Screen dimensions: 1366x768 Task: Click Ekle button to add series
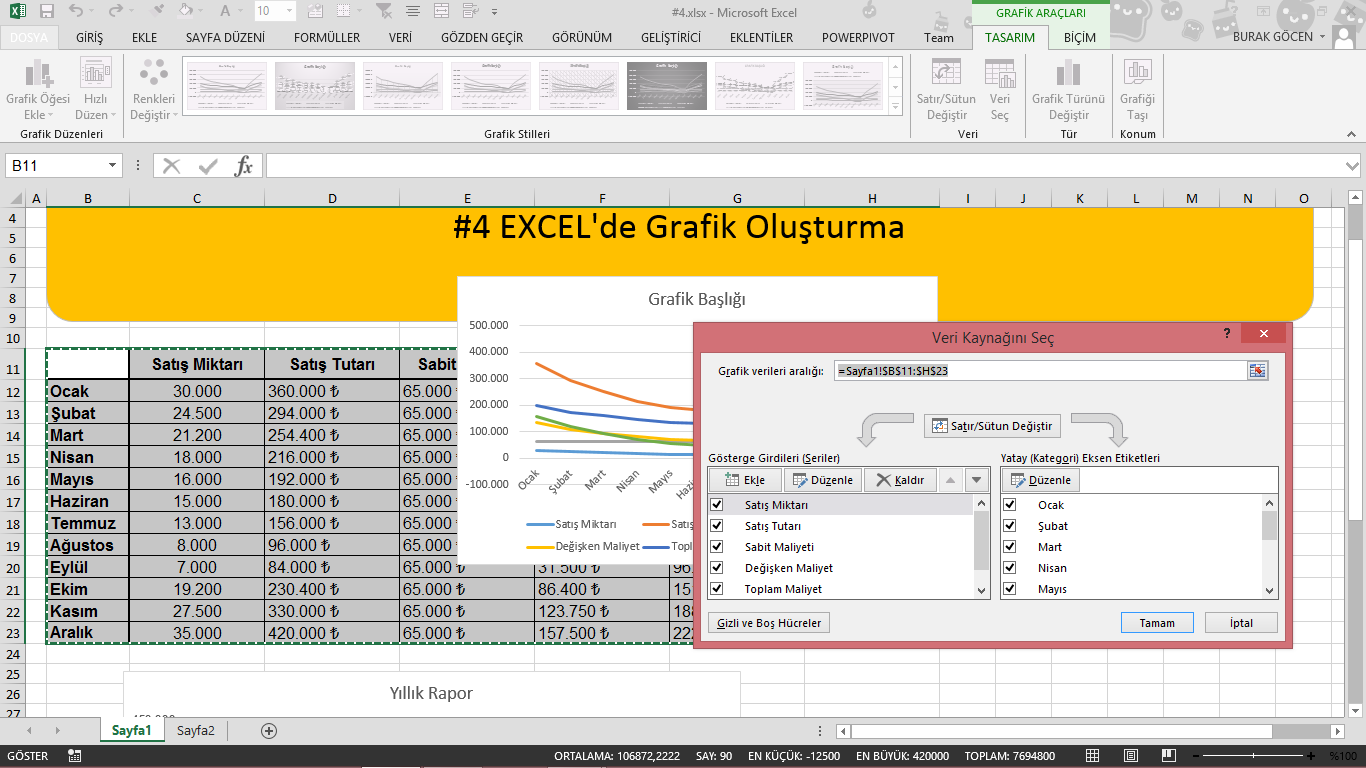coord(745,480)
